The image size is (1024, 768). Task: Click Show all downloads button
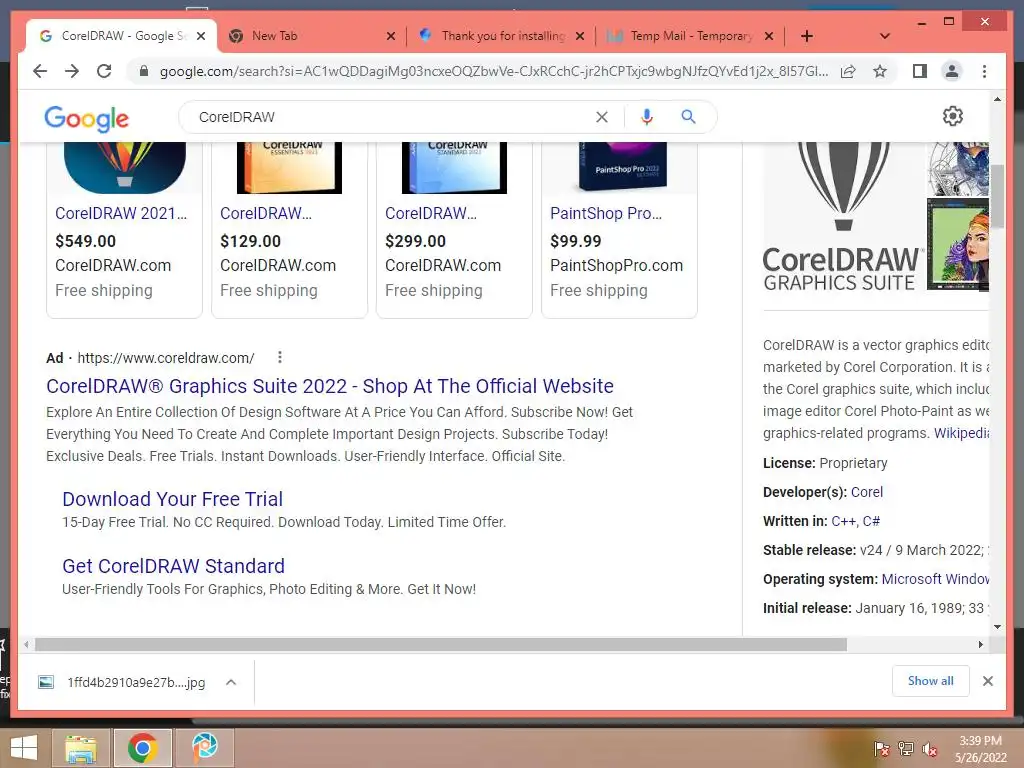931,681
